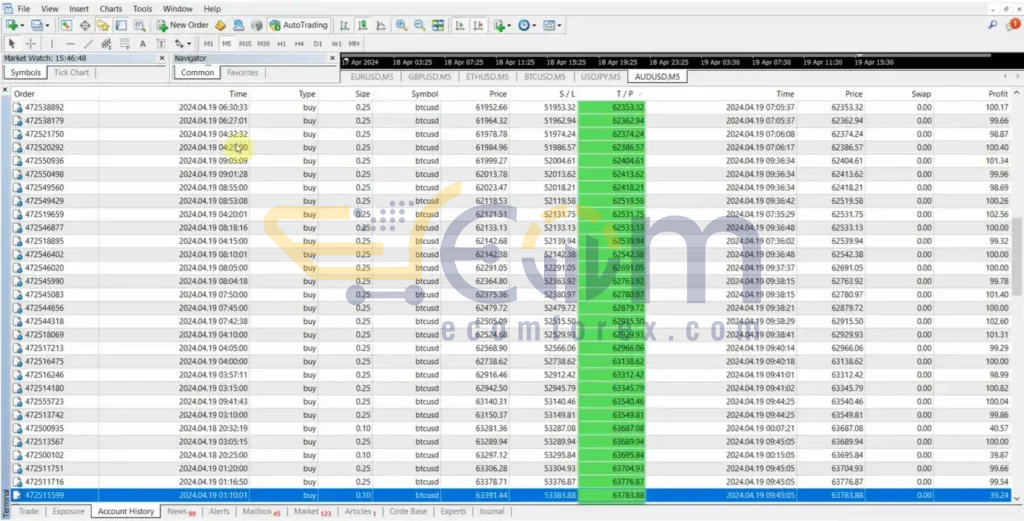Expand the Profiles dropdown arrow
This screenshot has width=1024, height=521.
pos(47,25)
